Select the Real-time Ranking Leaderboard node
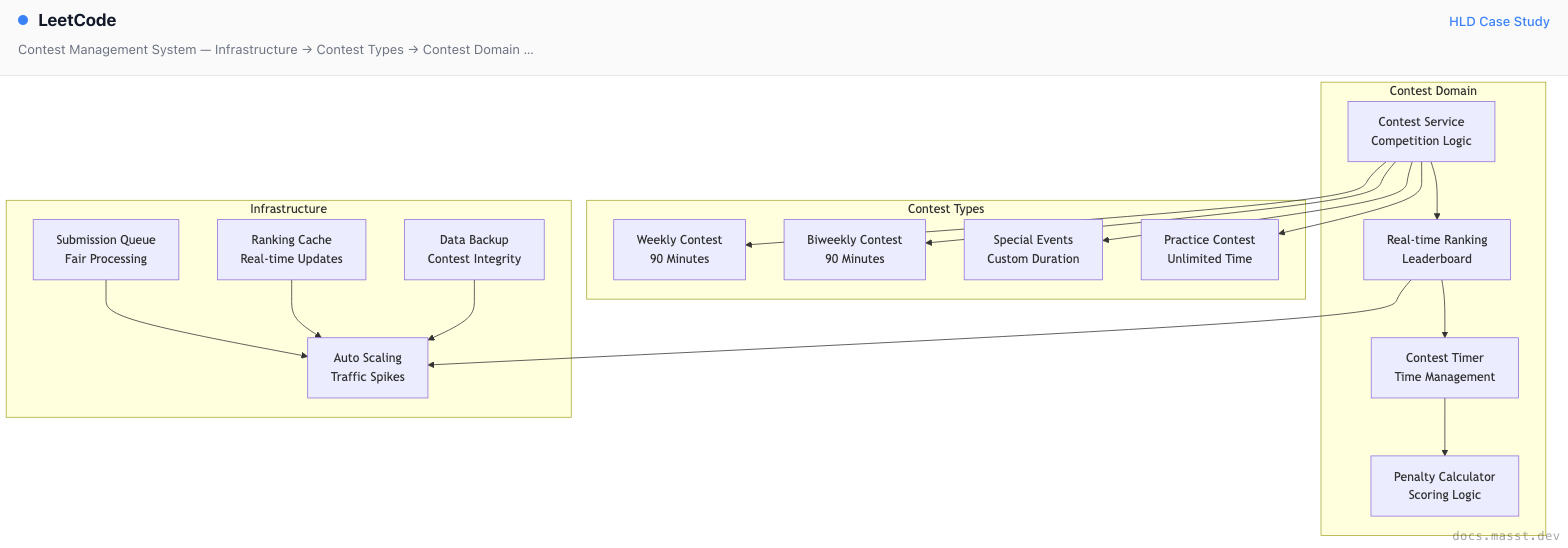This screenshot has width=1568, height=548. [1437, 249]
